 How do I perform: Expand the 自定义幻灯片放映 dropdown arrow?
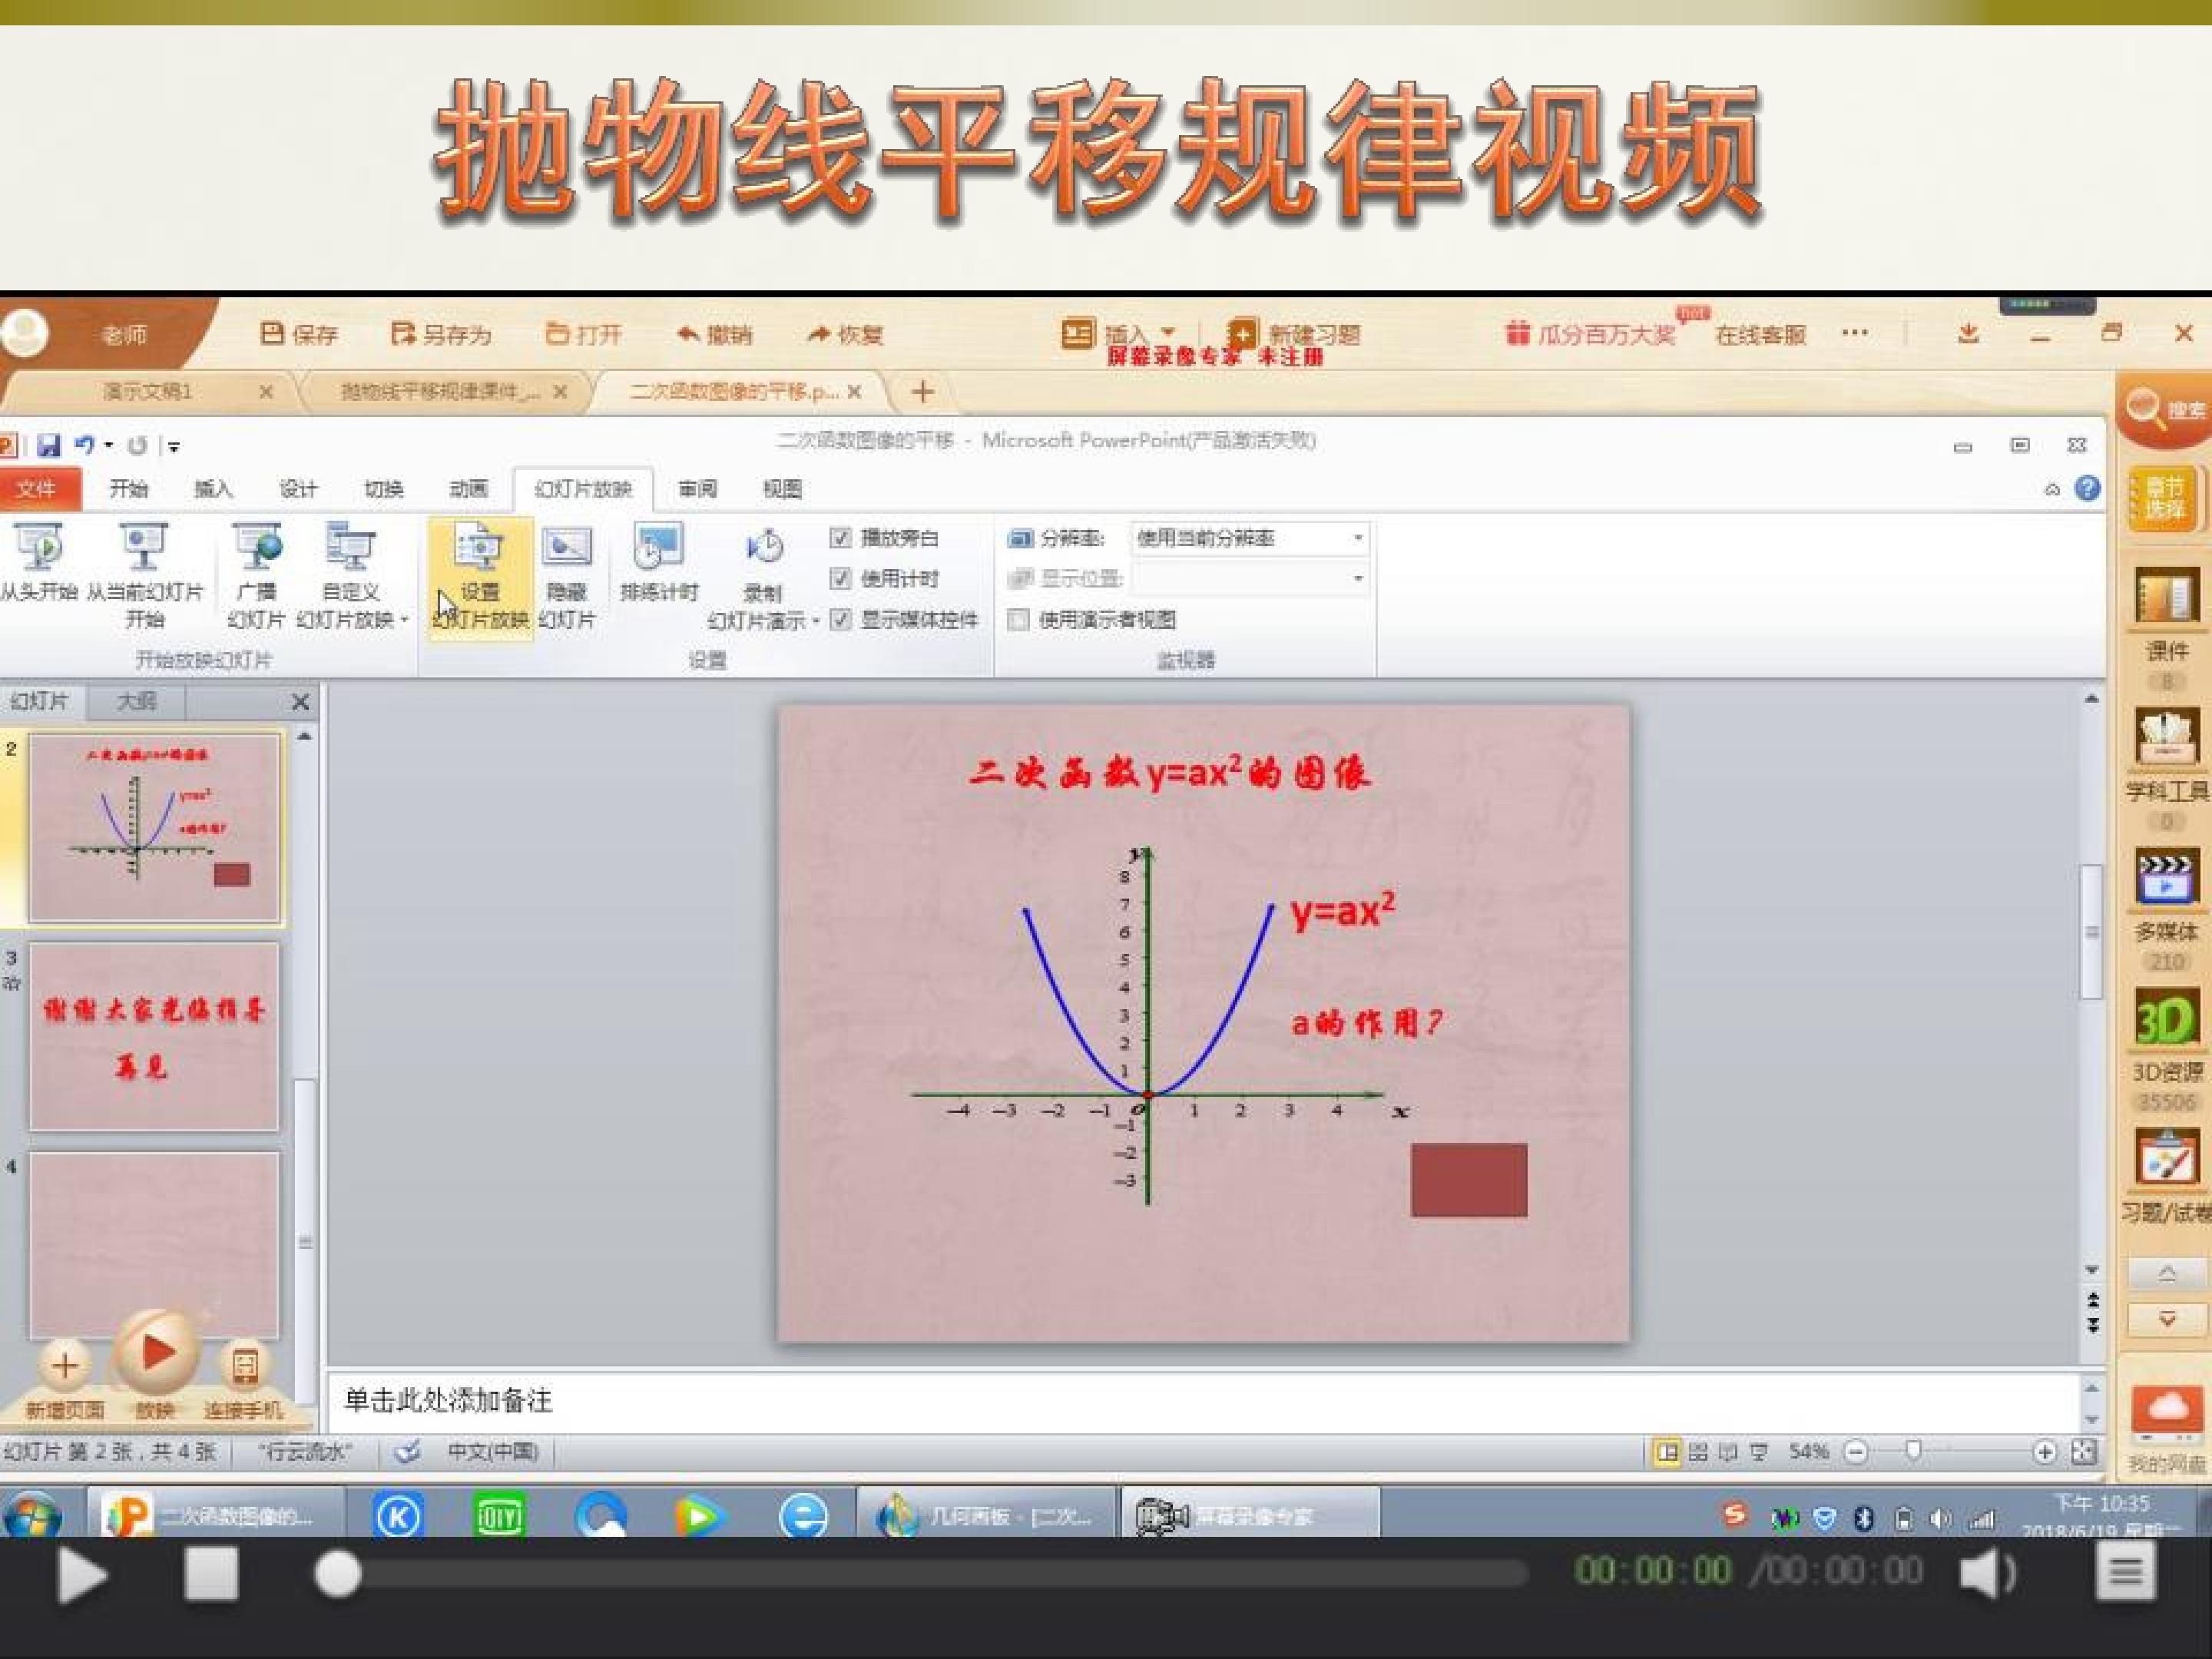point(404,620)
